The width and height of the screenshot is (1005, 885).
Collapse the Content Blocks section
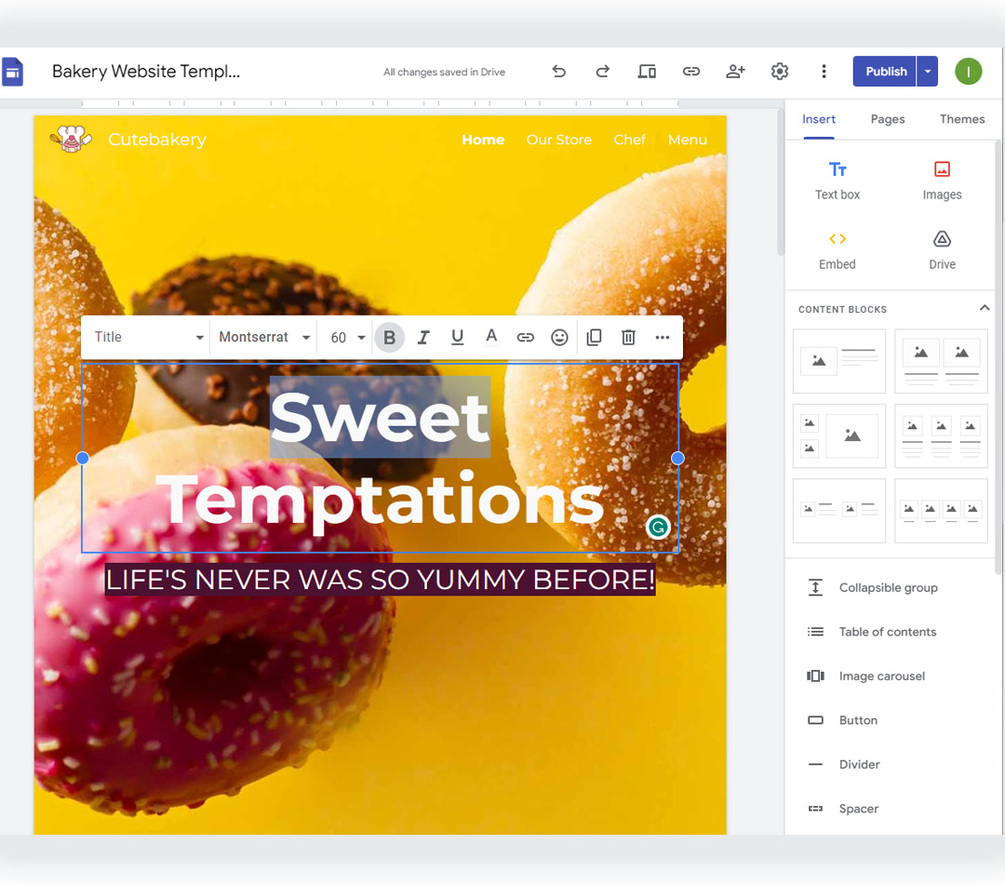pos(983,308)
